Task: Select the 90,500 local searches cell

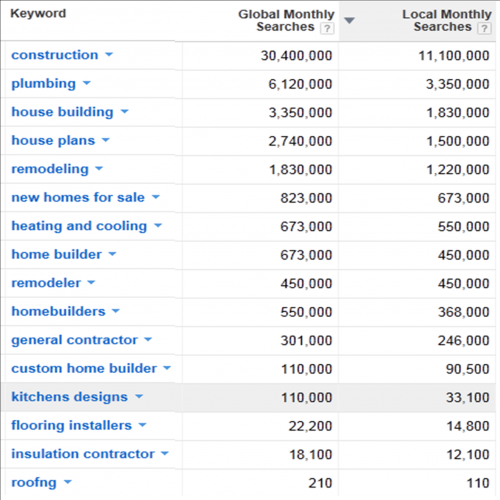Action: (x=468, y=369)
